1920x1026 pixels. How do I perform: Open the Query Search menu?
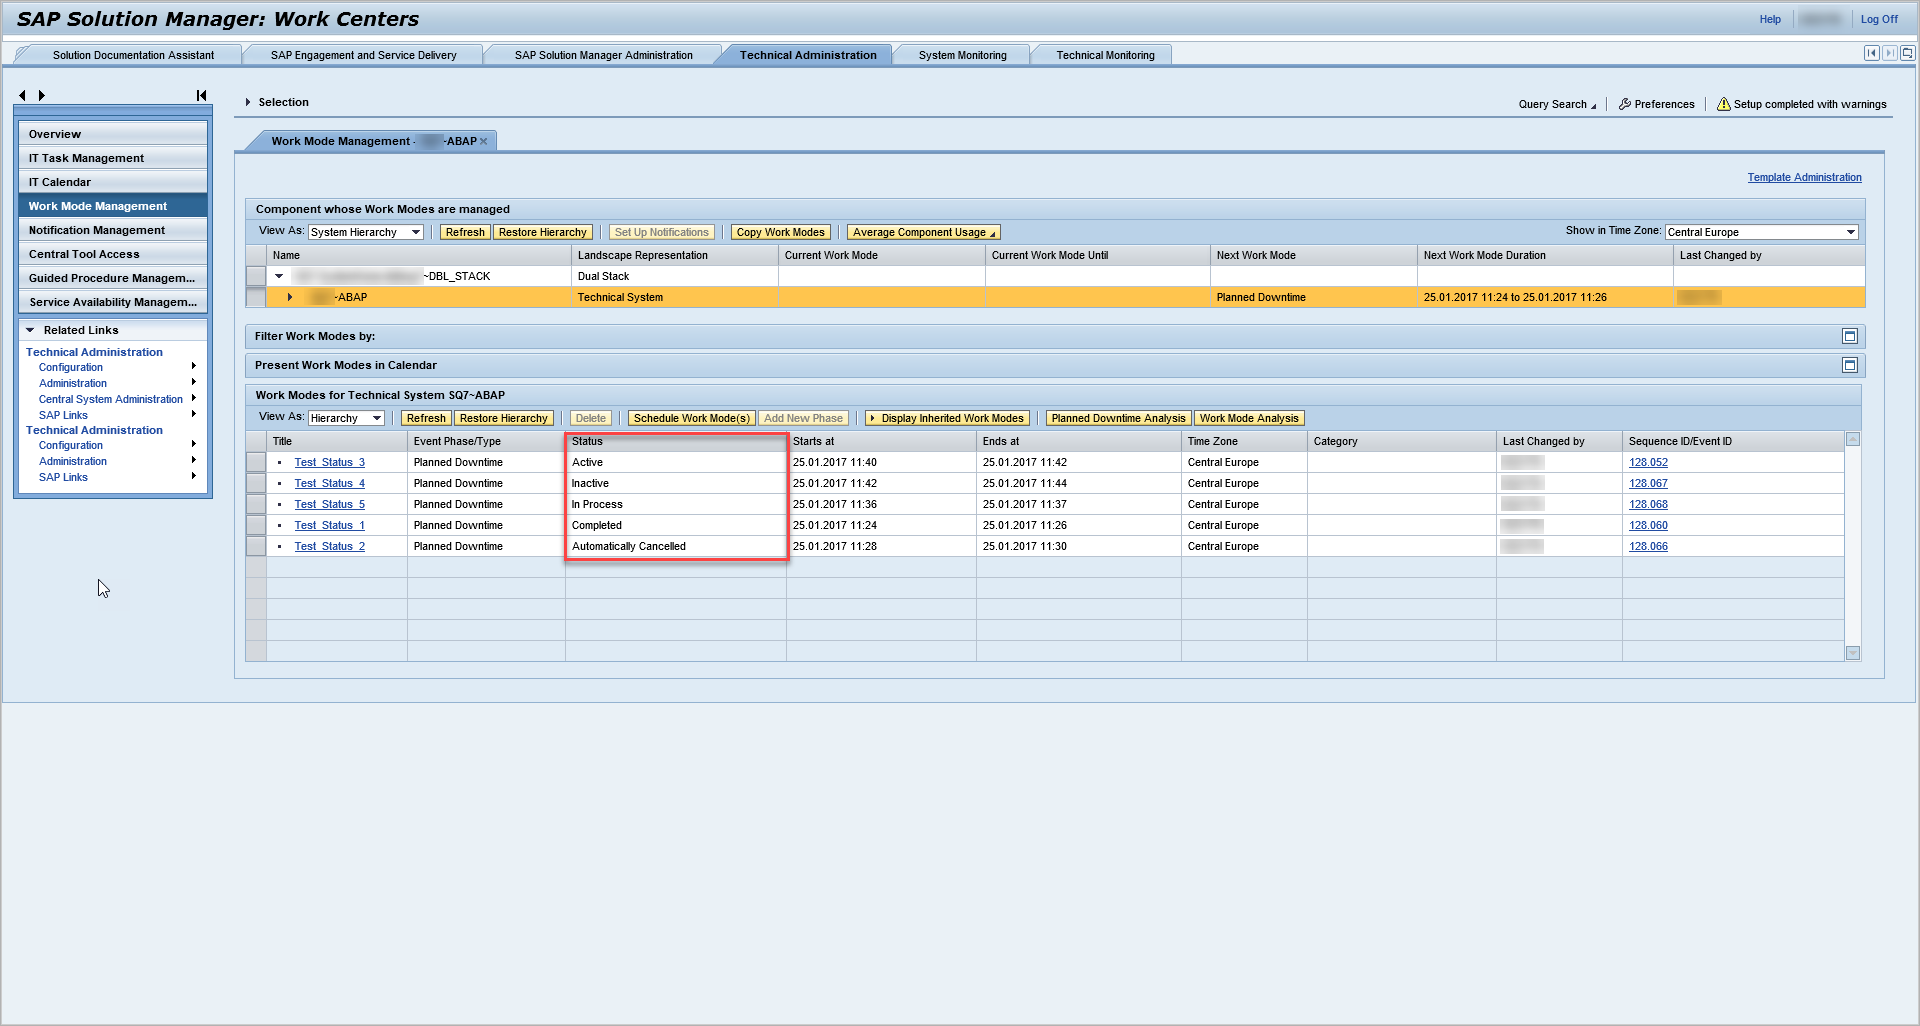pyautogui.click(x=1557, y=104)
